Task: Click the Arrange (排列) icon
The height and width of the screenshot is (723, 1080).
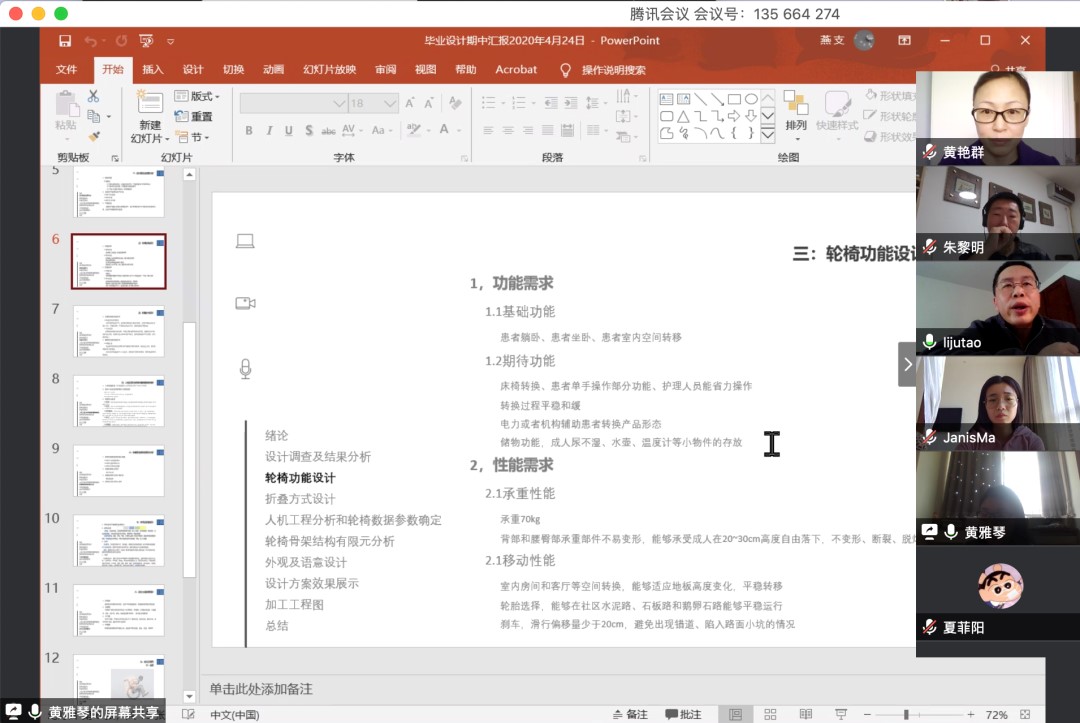Action: pos(796,109)
